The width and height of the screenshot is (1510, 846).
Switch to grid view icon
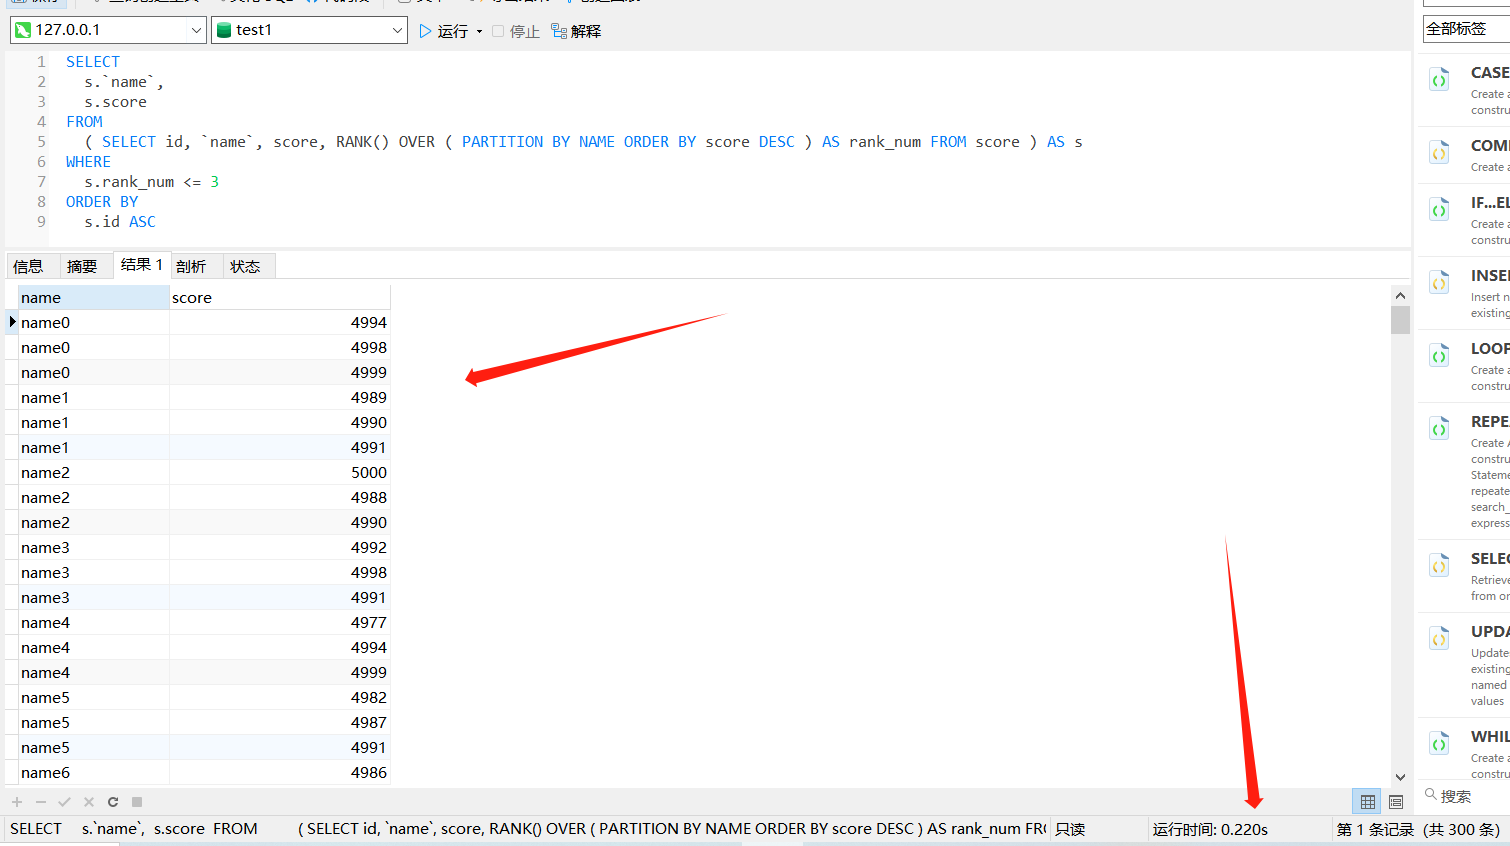pos(1367,802)
